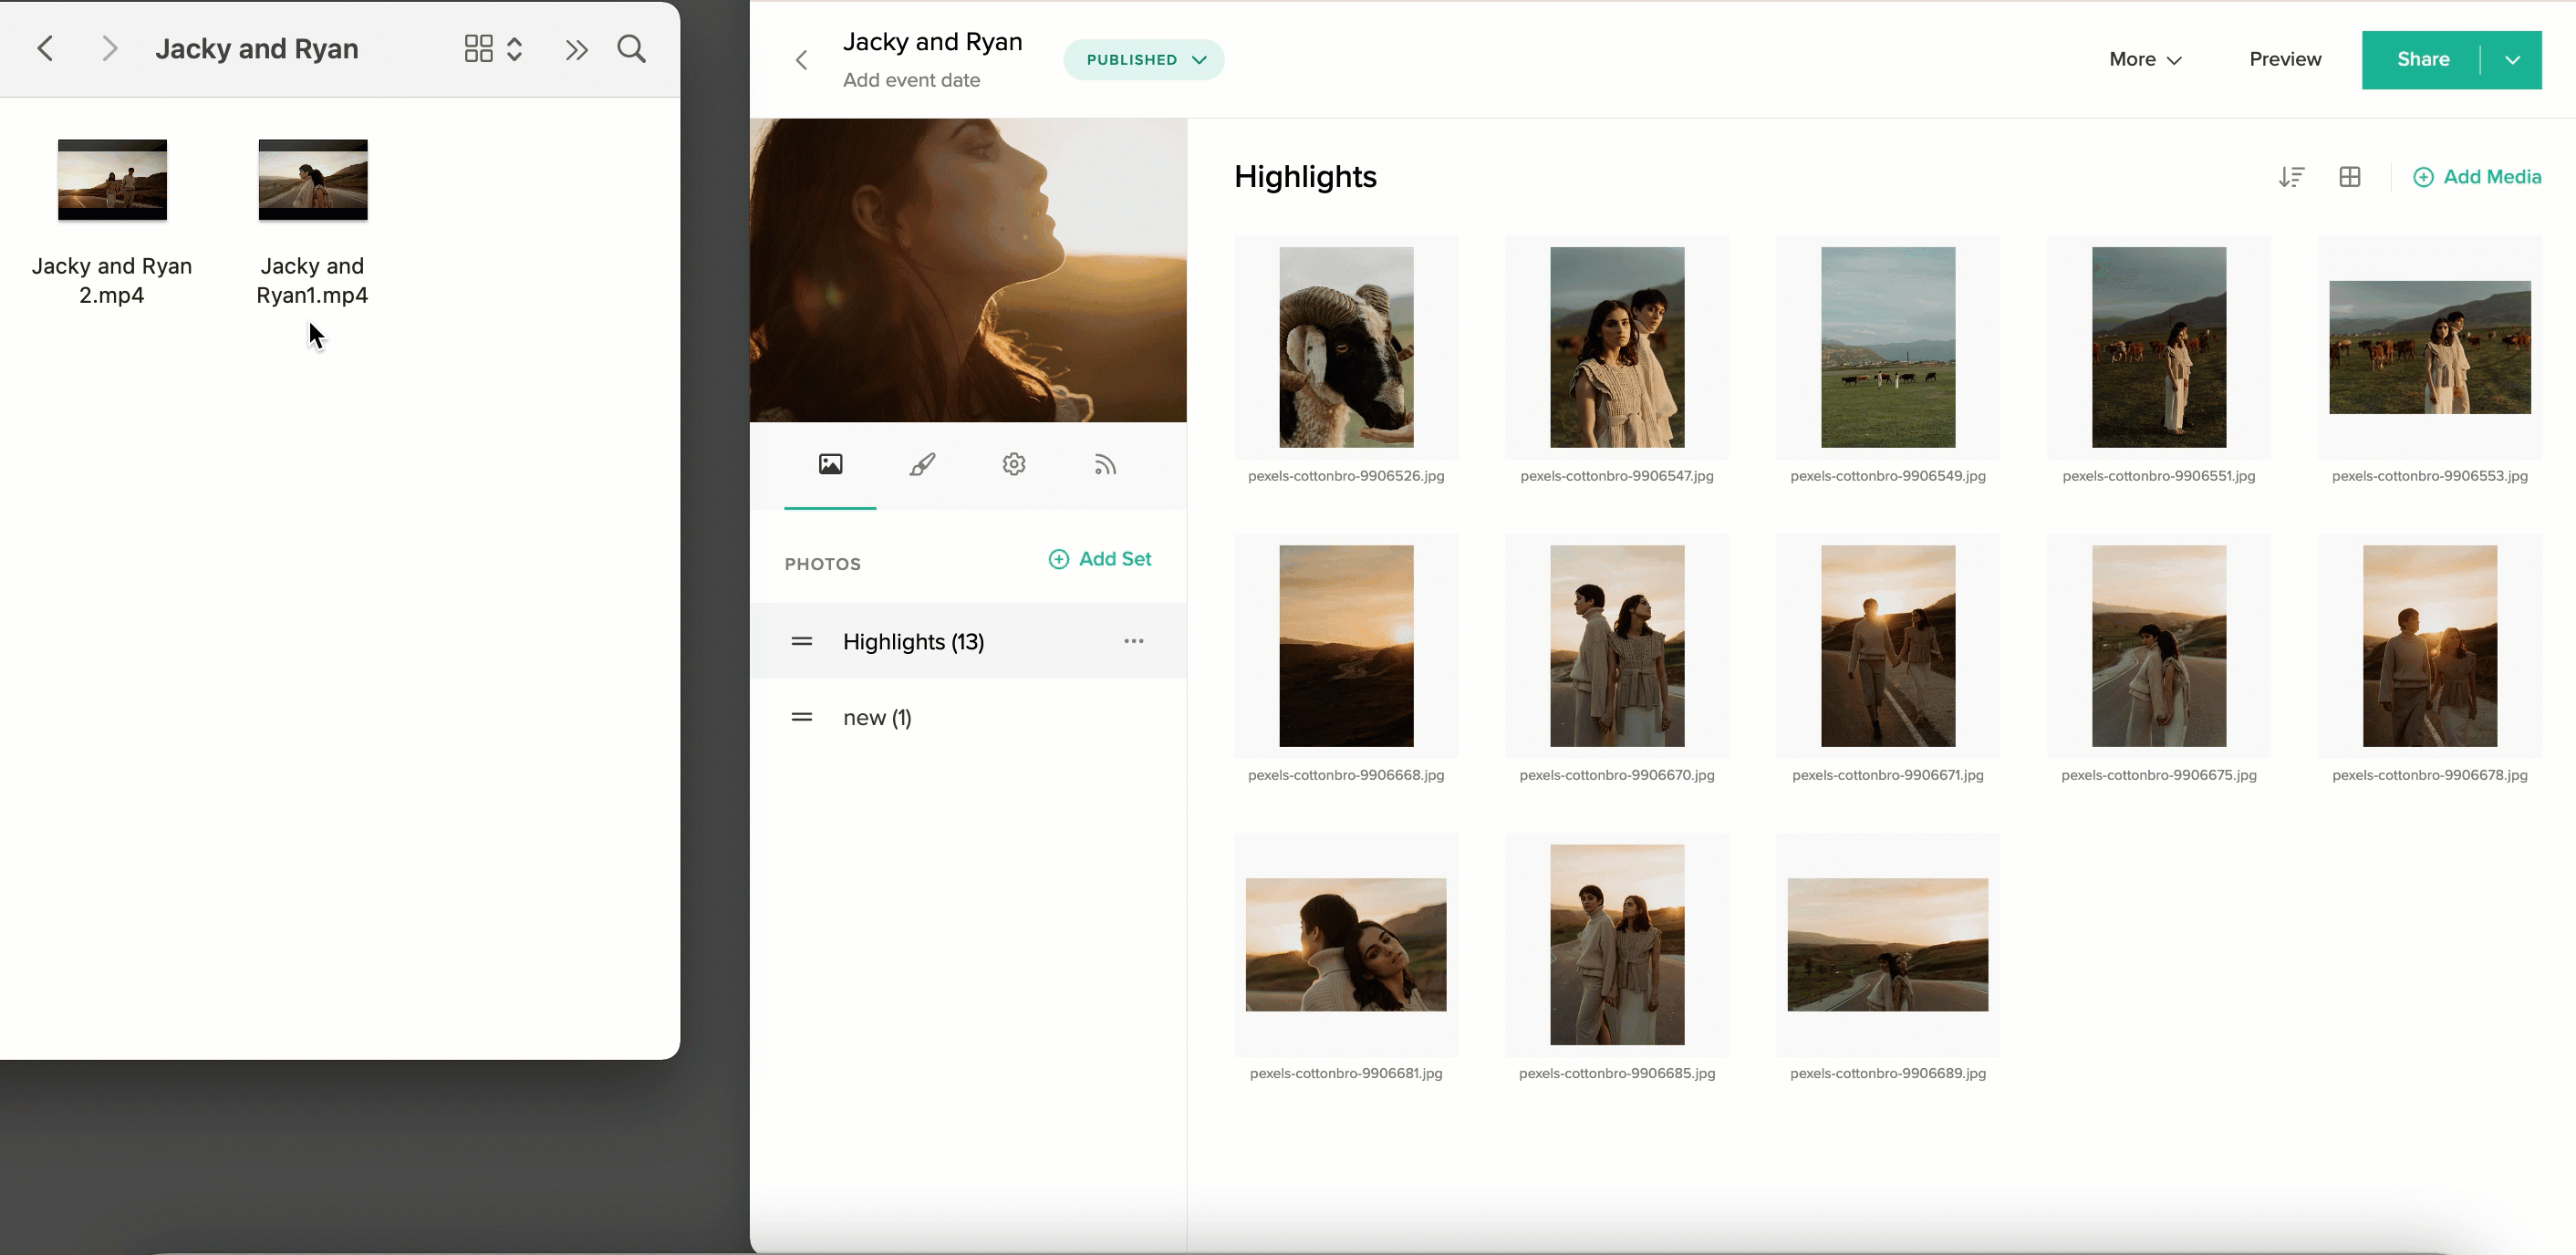Open the search icon in the file browser
The image size is (2576, 1255).
631,47
